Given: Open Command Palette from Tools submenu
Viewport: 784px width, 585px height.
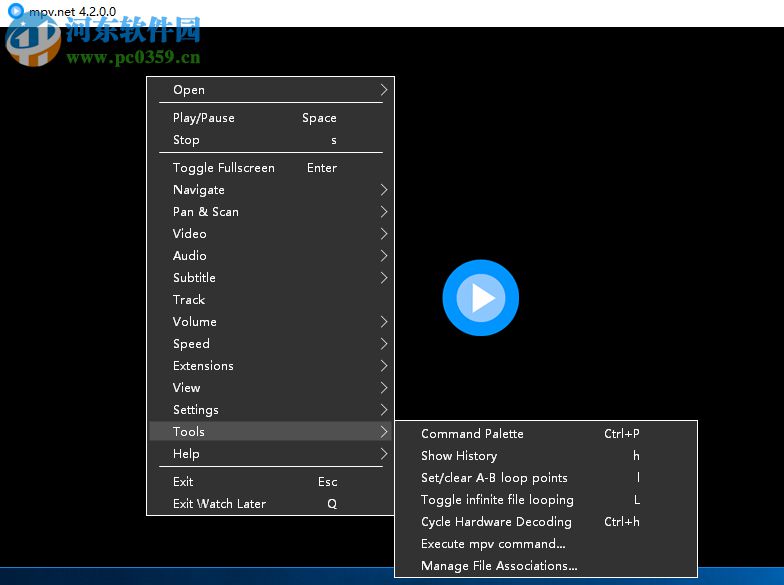Looking at the screenshot, I should [546, 434].
